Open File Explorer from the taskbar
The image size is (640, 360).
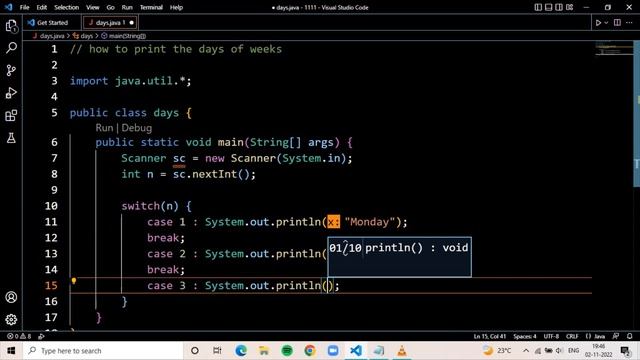264,351
